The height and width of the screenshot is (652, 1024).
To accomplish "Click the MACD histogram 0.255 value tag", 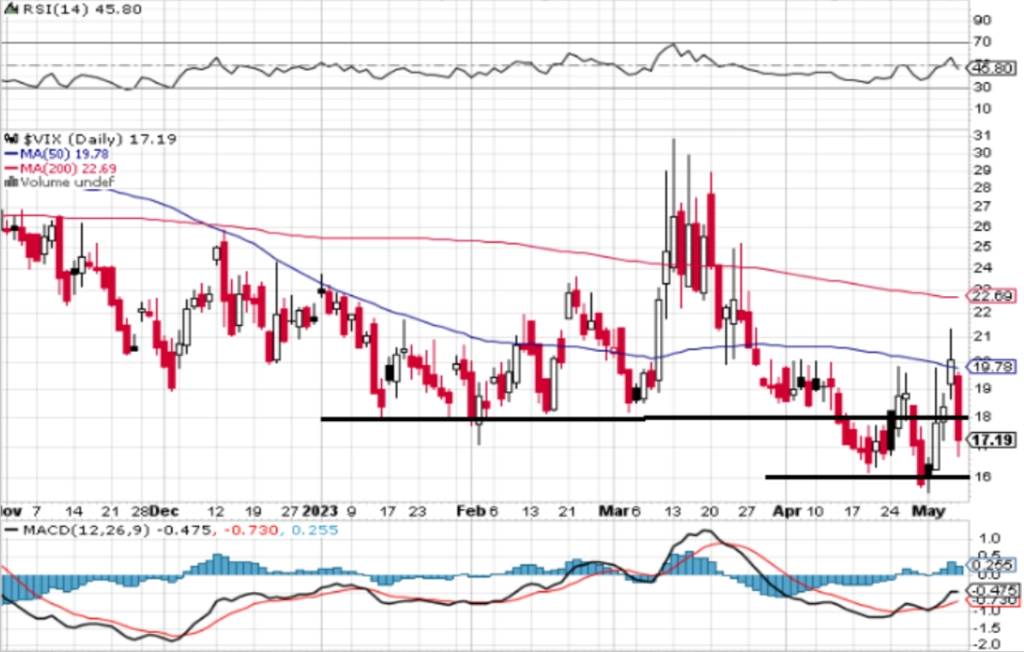I will tap(992, 564).
